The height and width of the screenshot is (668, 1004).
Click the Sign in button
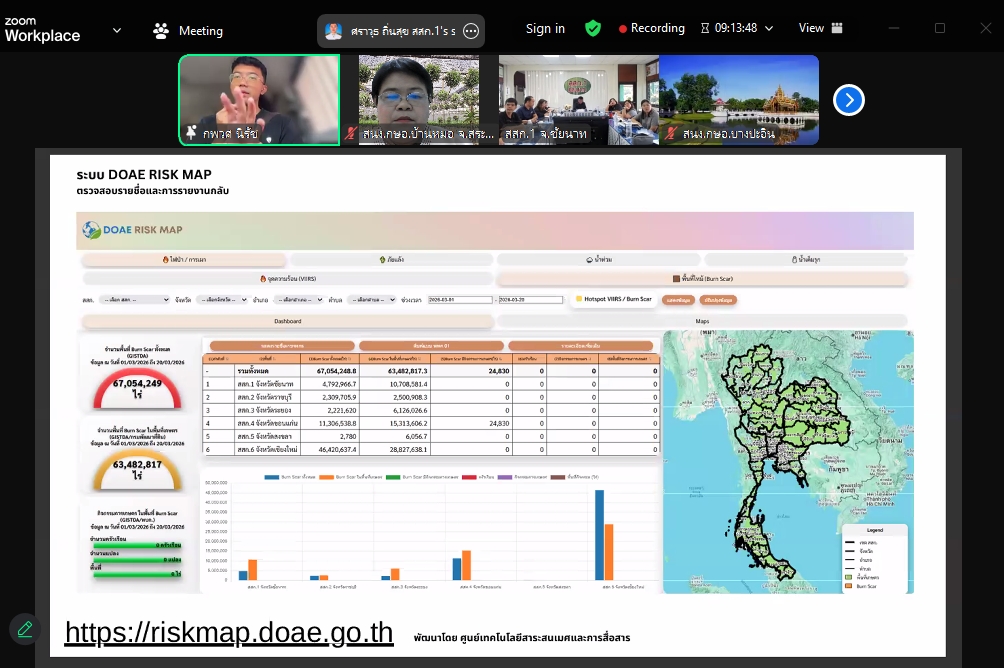click(545, 29)
